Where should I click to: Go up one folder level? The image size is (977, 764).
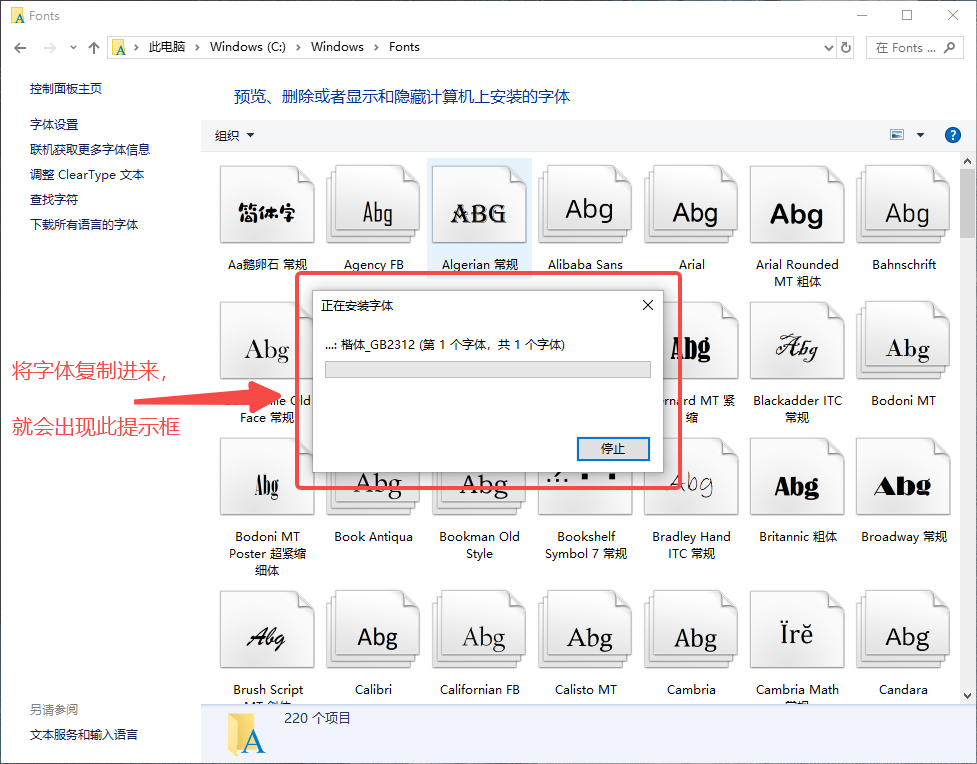tap(94, 47)
